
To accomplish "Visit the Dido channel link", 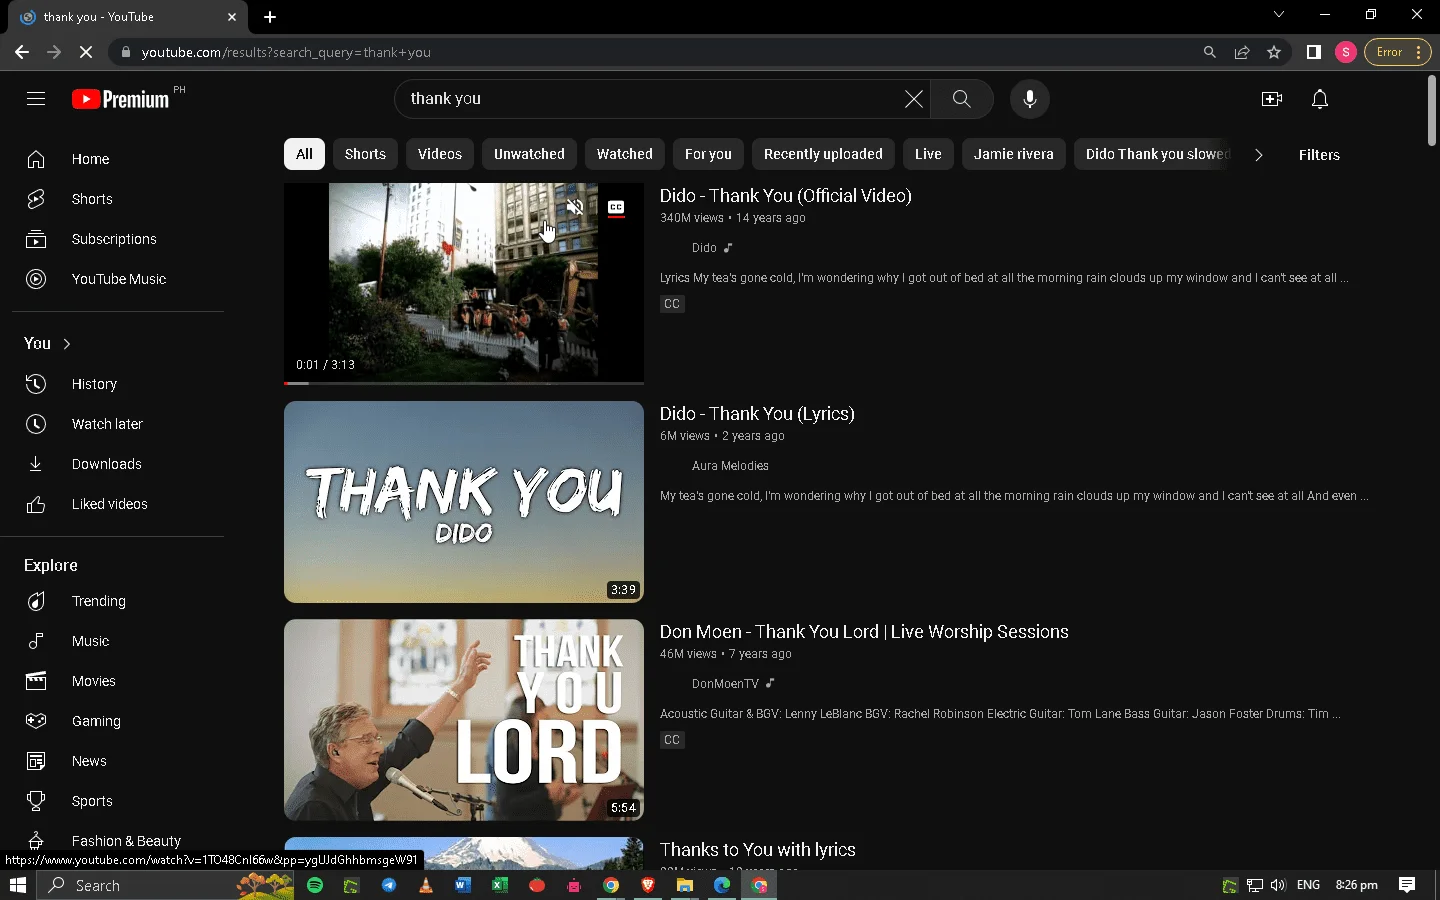I will (704, 248).
